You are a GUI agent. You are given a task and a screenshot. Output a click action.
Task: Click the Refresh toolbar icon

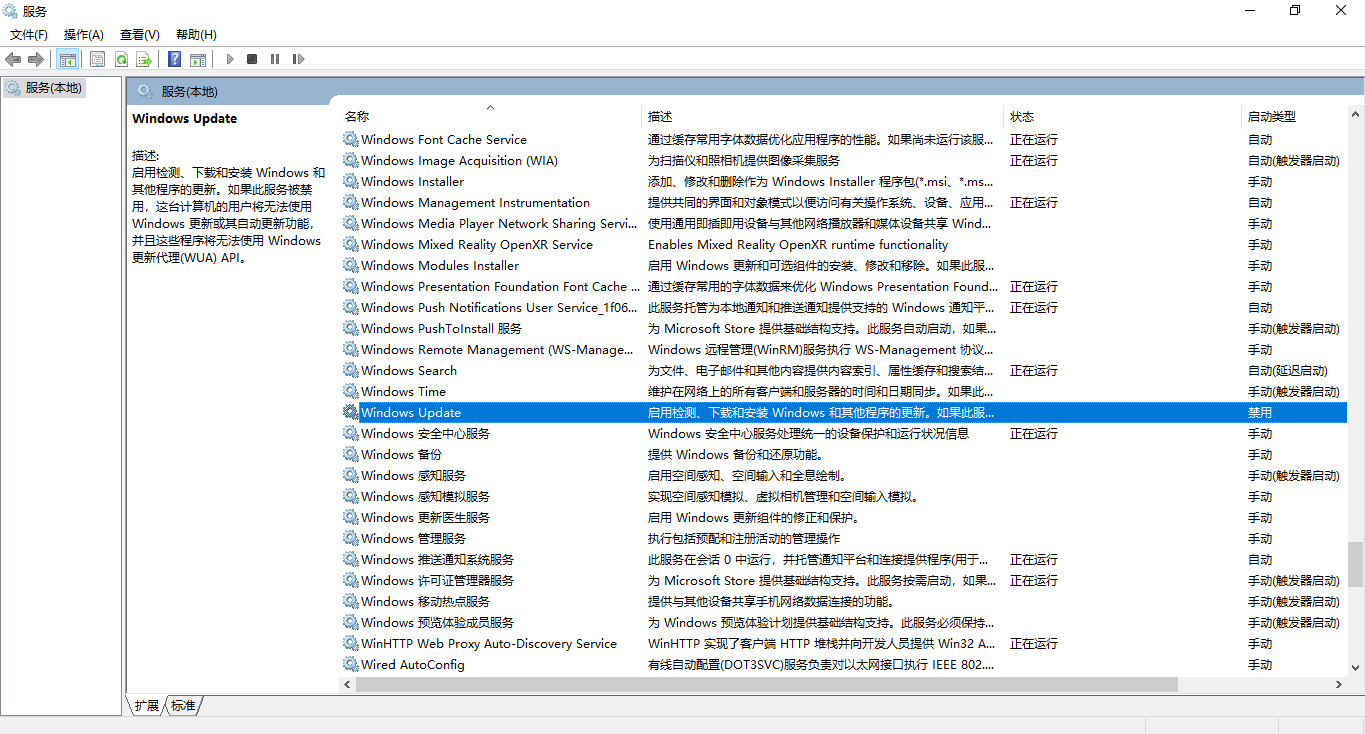pos(121,59)
